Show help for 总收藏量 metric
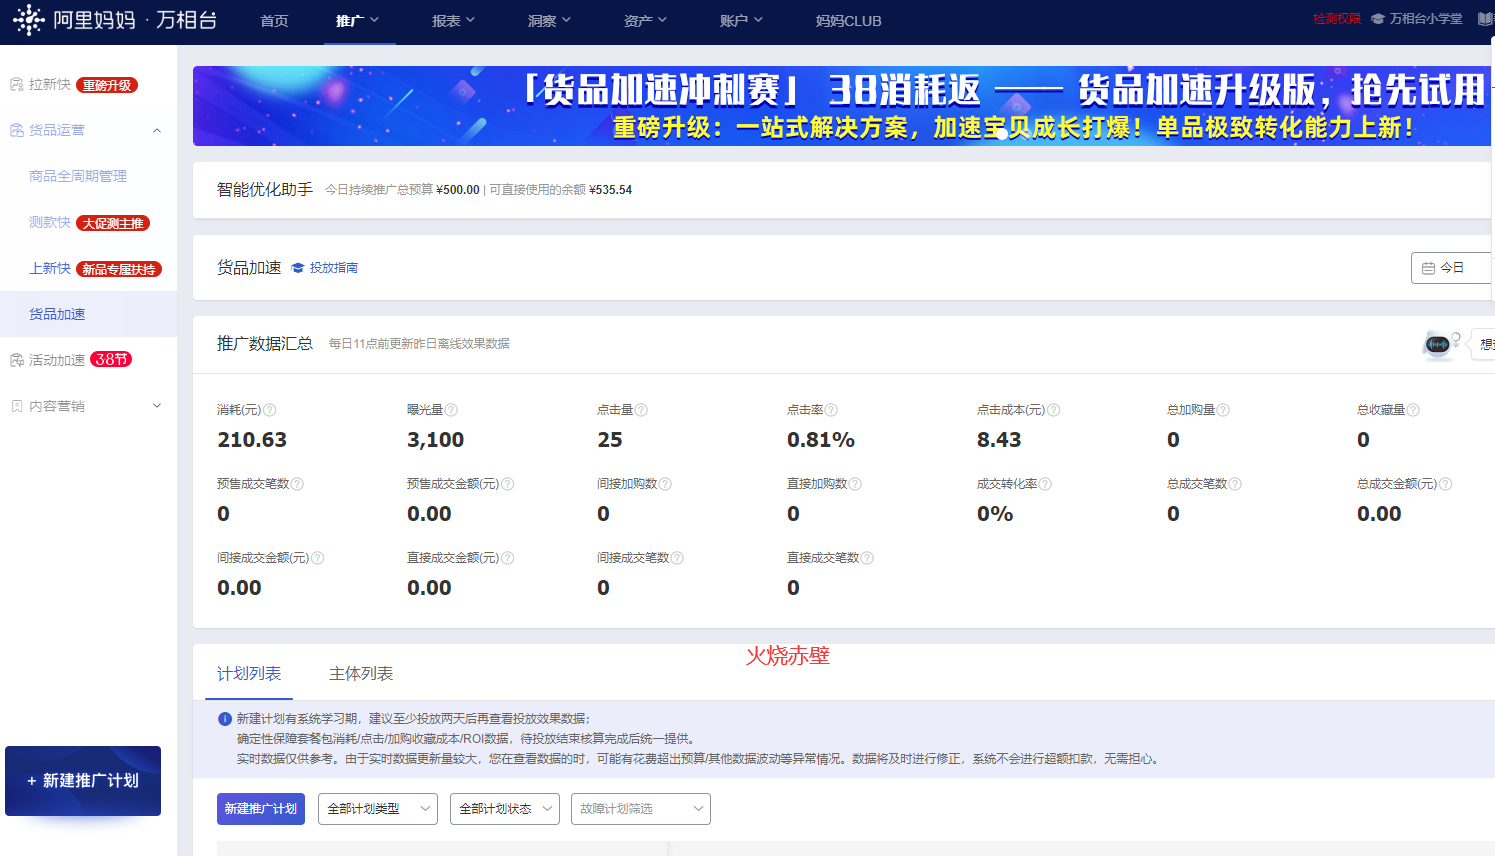Screen dimensions: 1495x856 pos(1413,410)
